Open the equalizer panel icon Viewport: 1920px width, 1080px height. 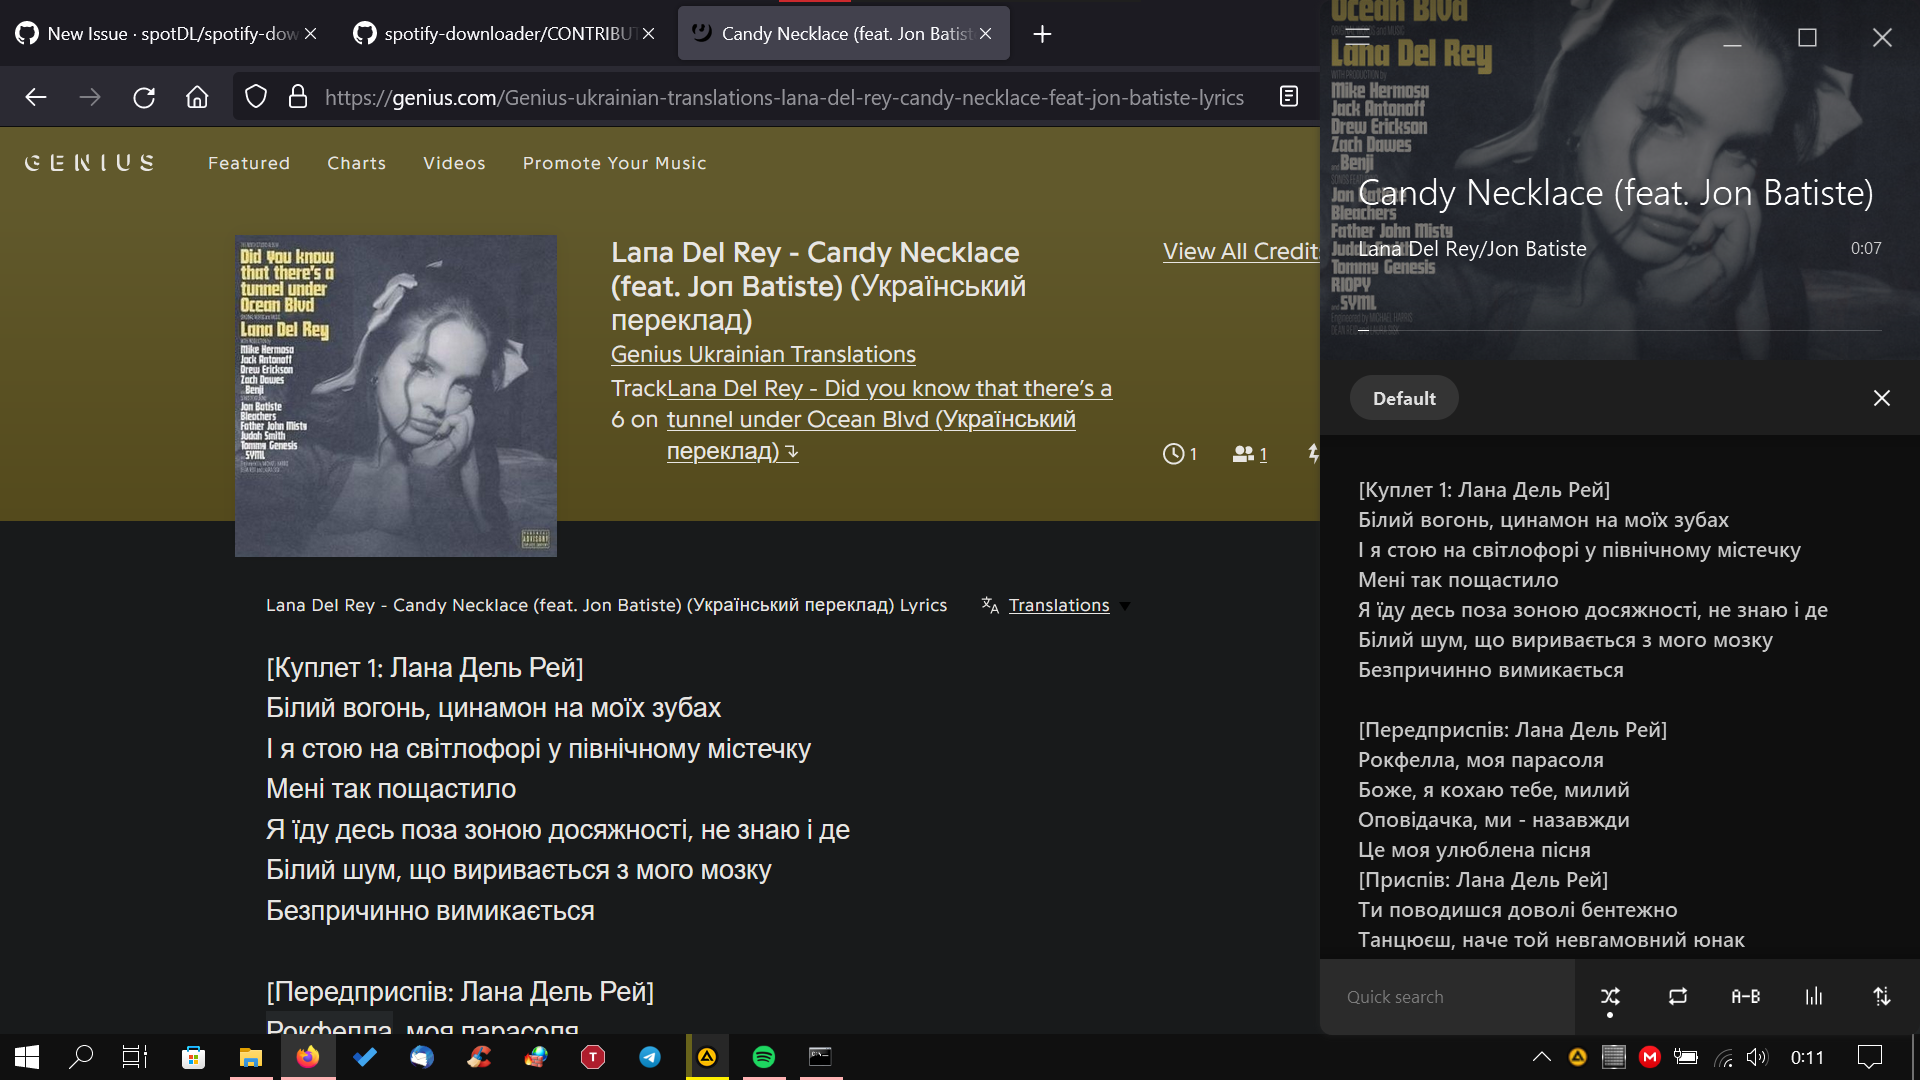coord(1814,996)
